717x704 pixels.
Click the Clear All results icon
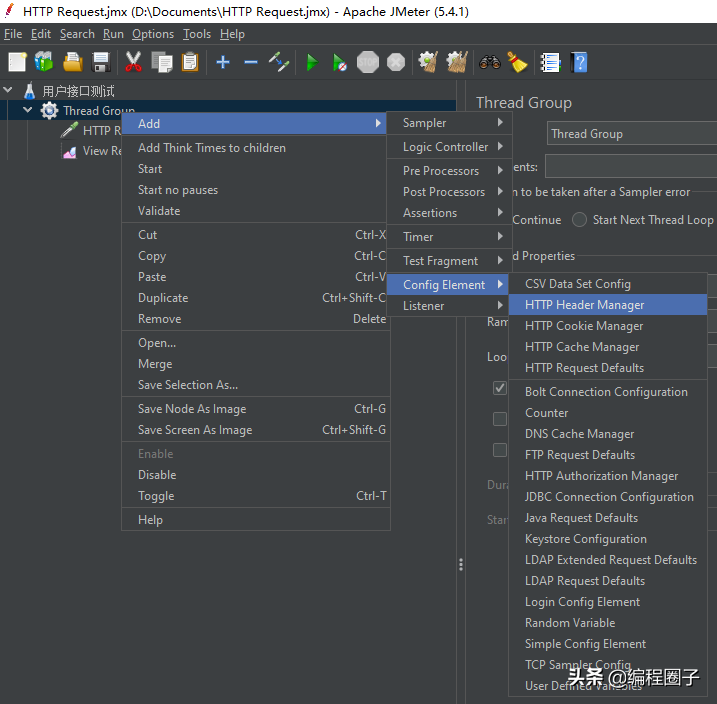457,62
